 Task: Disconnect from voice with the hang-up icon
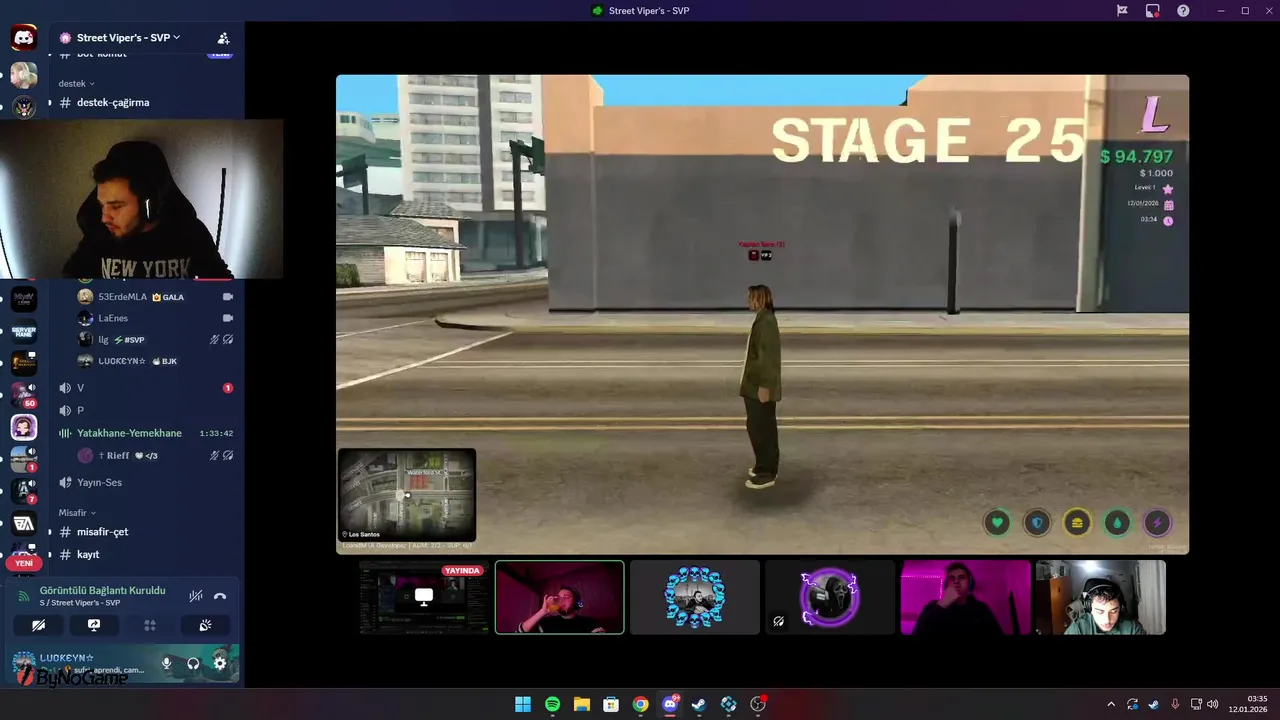[220, 596]
